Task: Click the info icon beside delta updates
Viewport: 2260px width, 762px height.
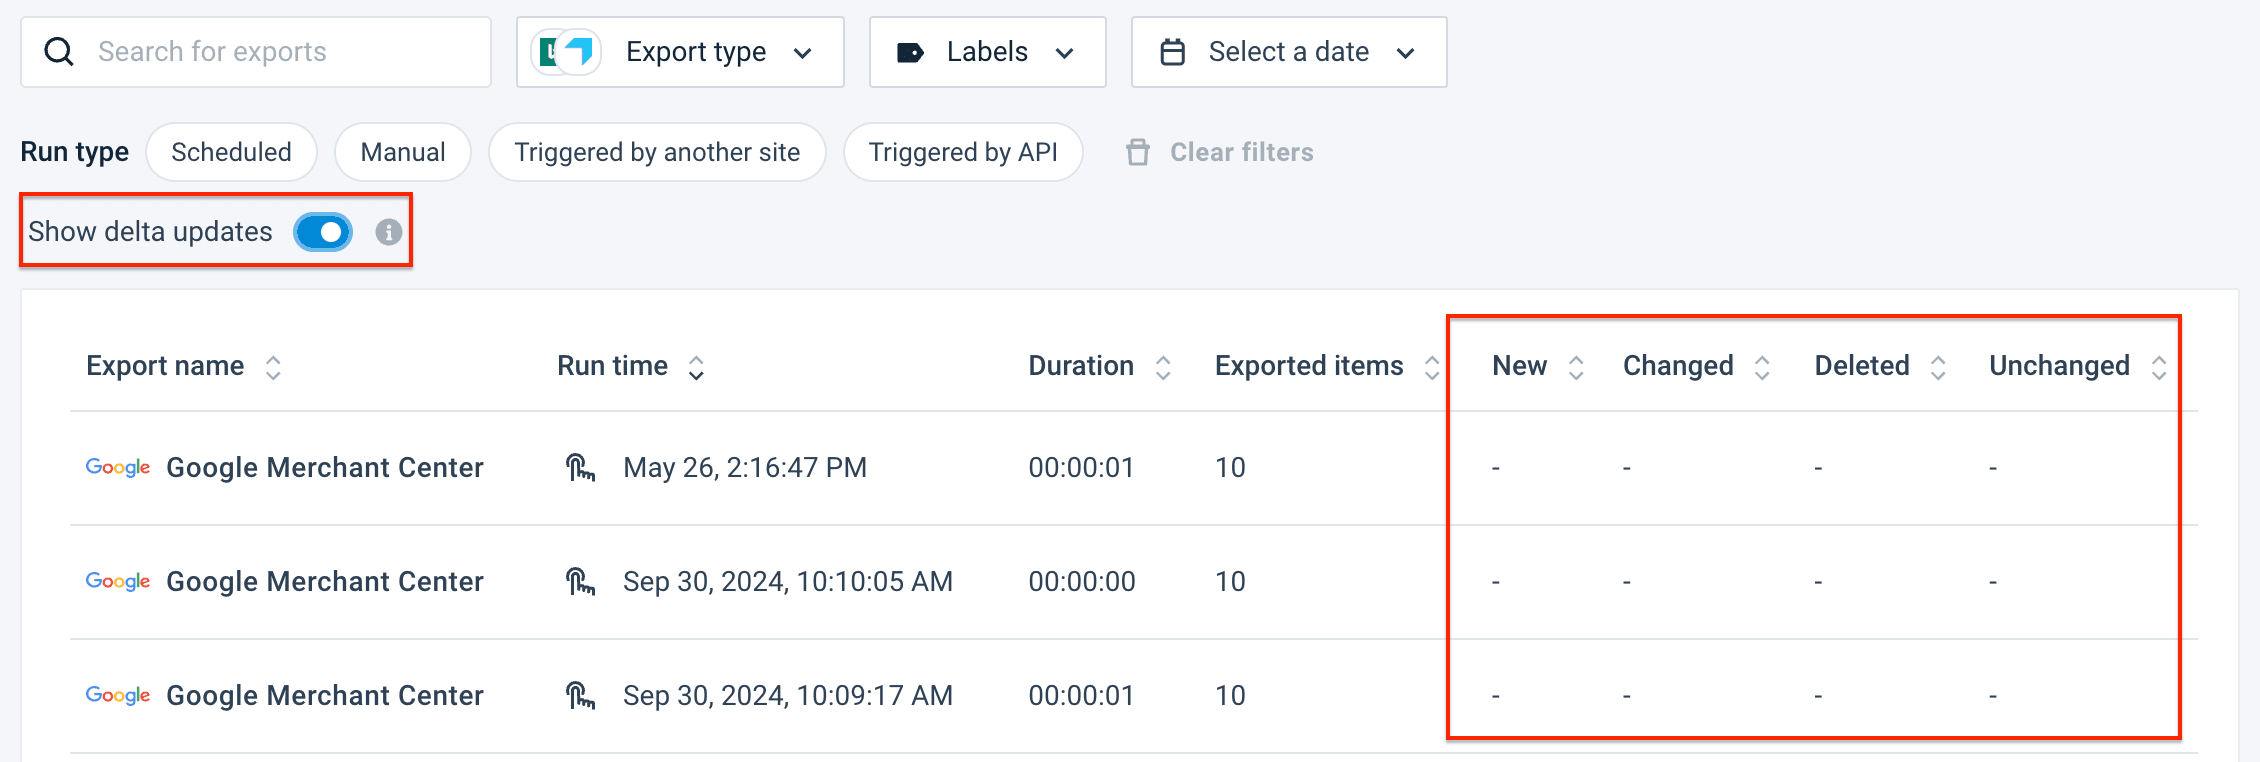Action: click(x=388, y=232)
